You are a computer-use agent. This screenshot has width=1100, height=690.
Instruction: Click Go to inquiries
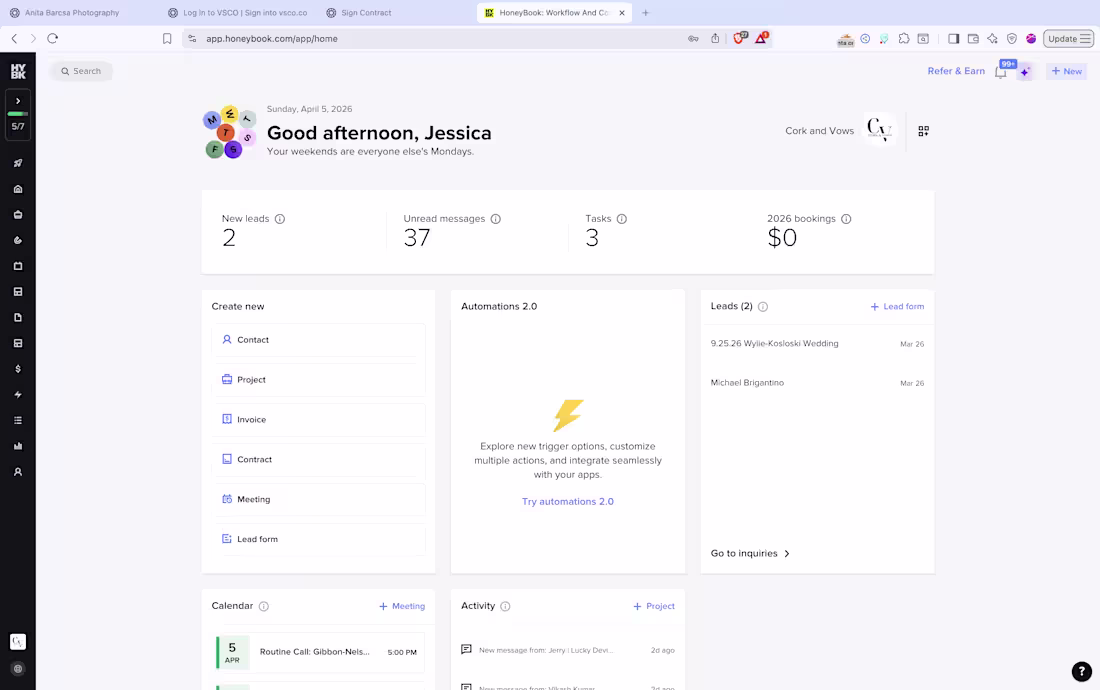point(750,553)
